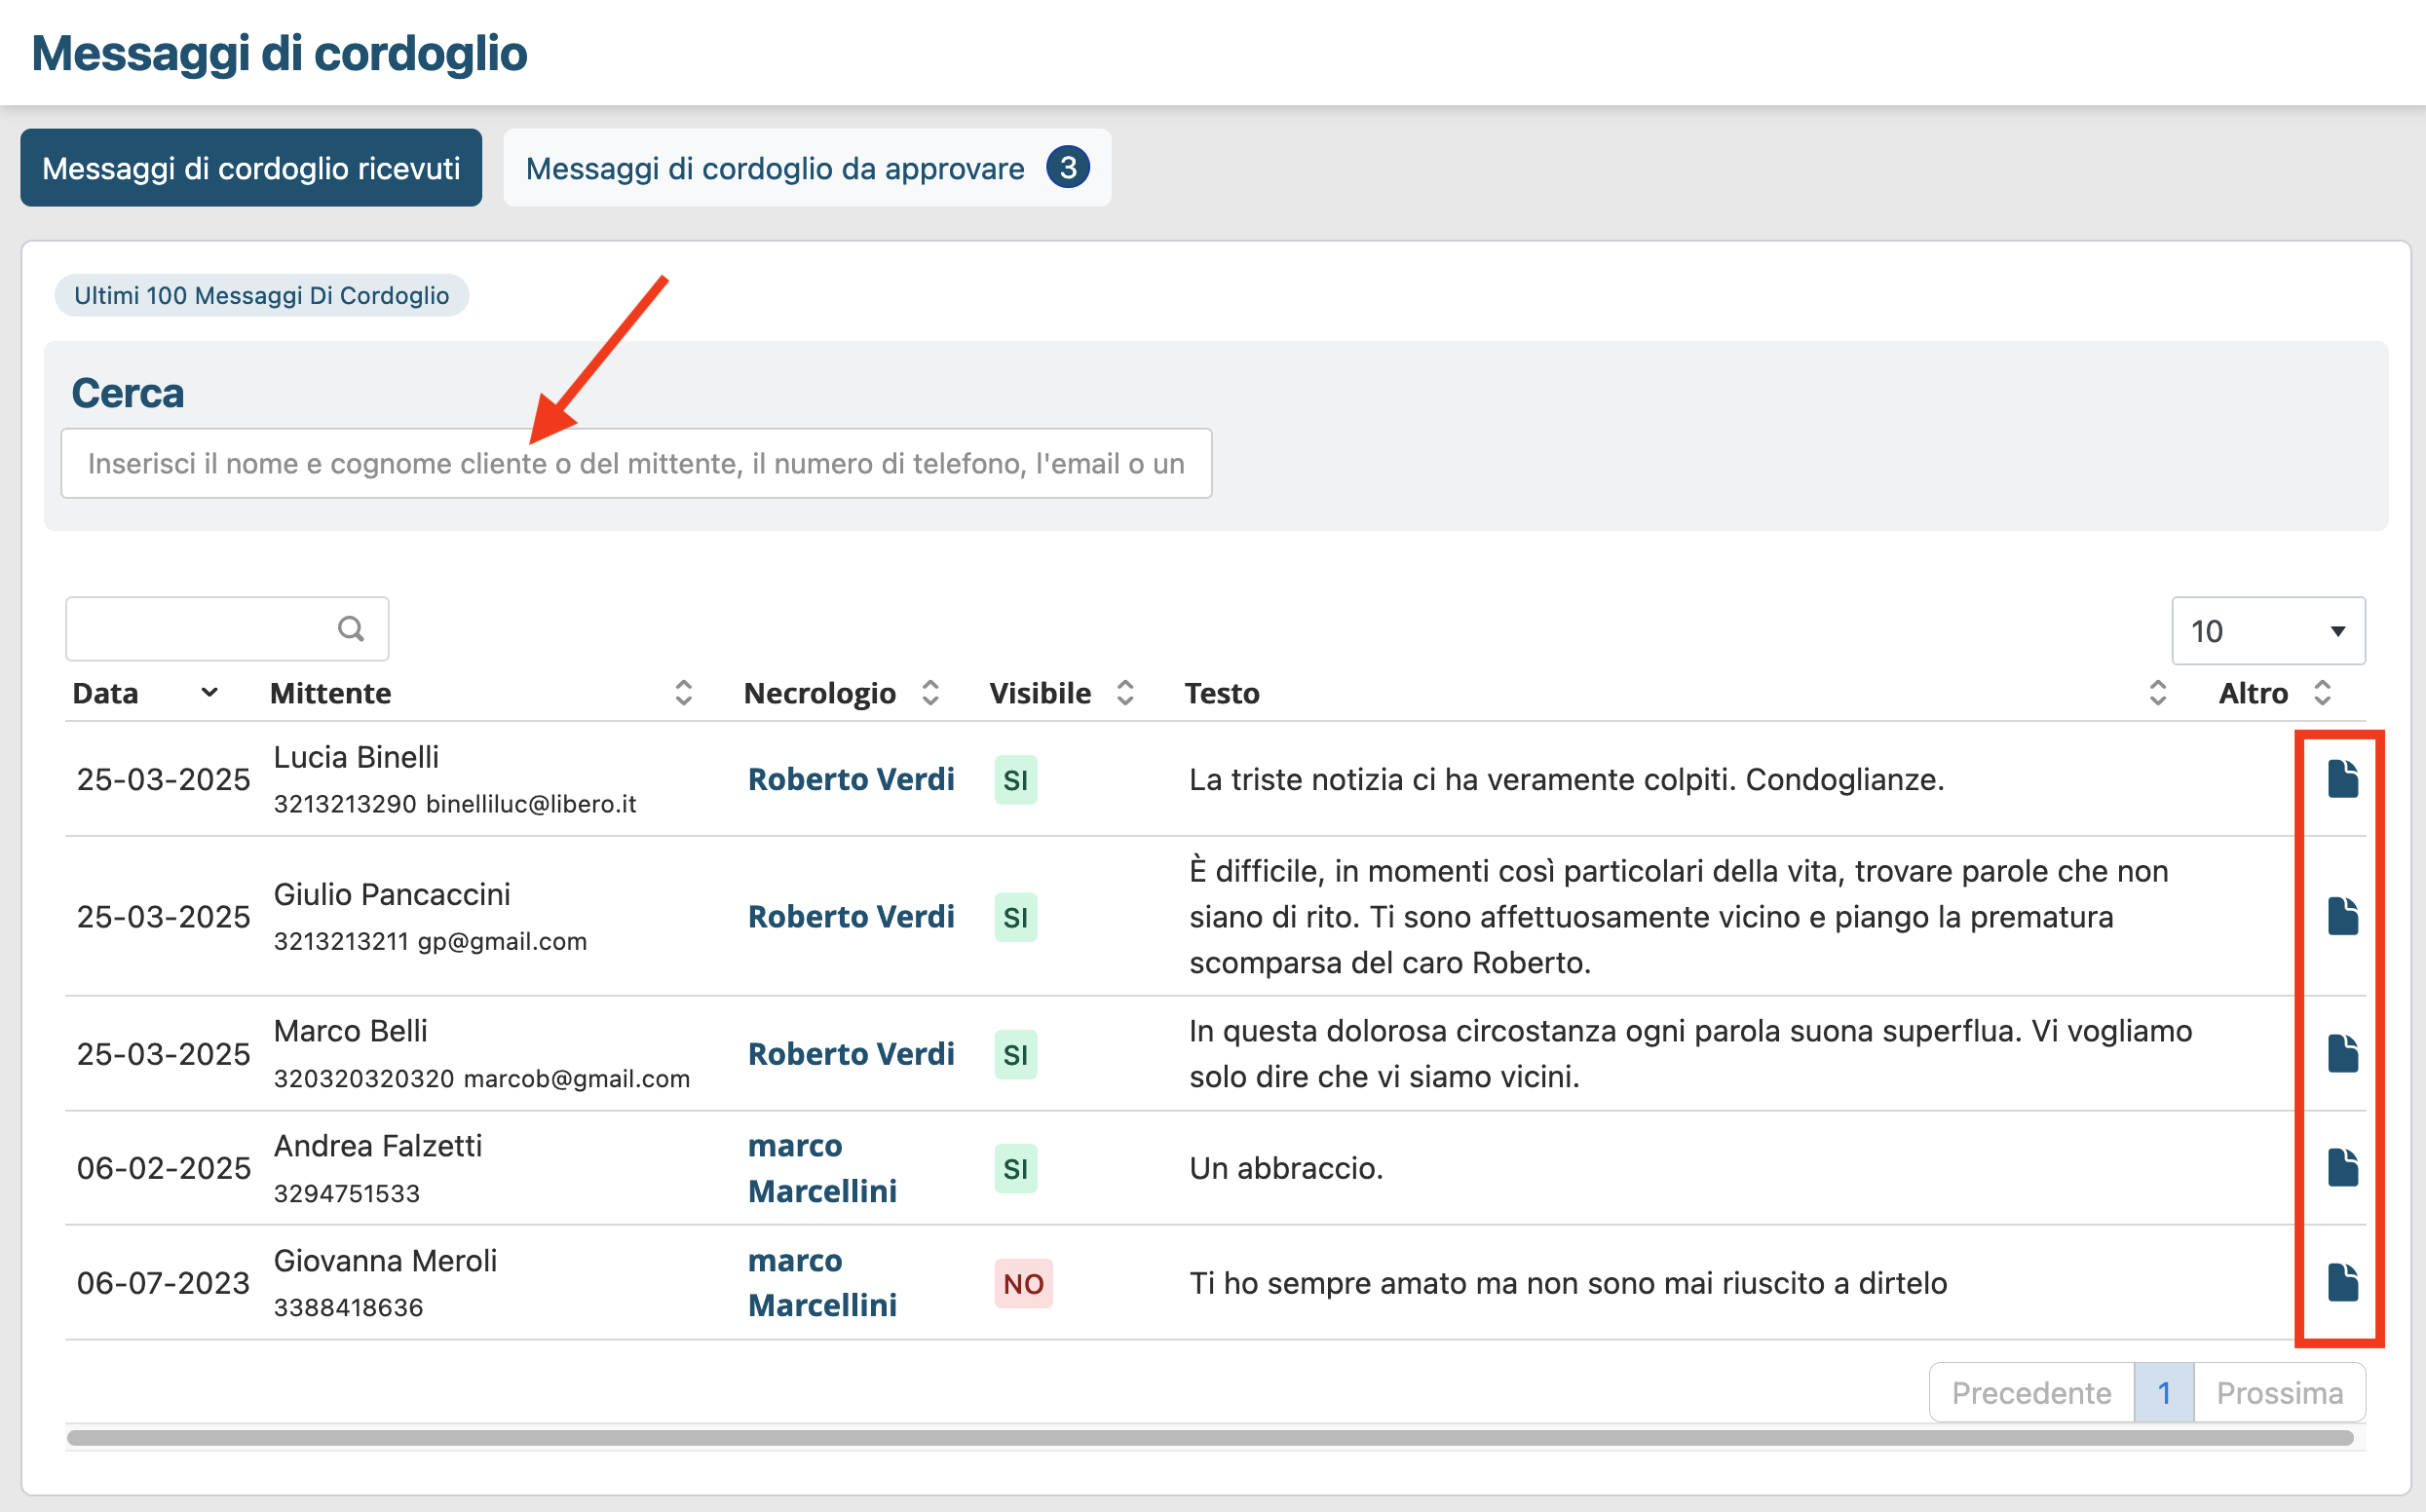Open document icon for Andrea Falzetti message

[x=2342, y=1167]
